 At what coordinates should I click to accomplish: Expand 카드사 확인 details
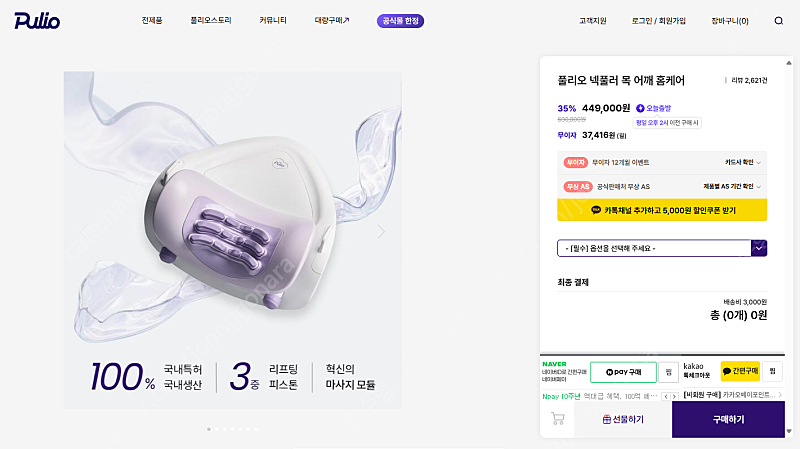click(x=744, y=161)
